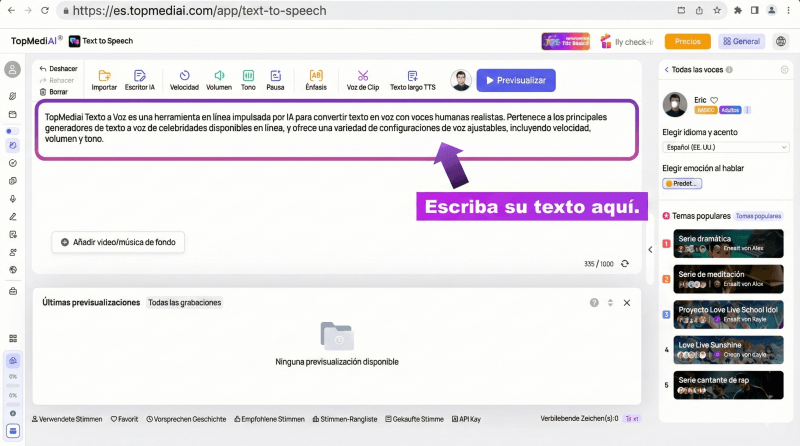The height and width of the screenshot is (446, 800).
Task: Click the help question mark in previews panel
Action: point(594,303)
